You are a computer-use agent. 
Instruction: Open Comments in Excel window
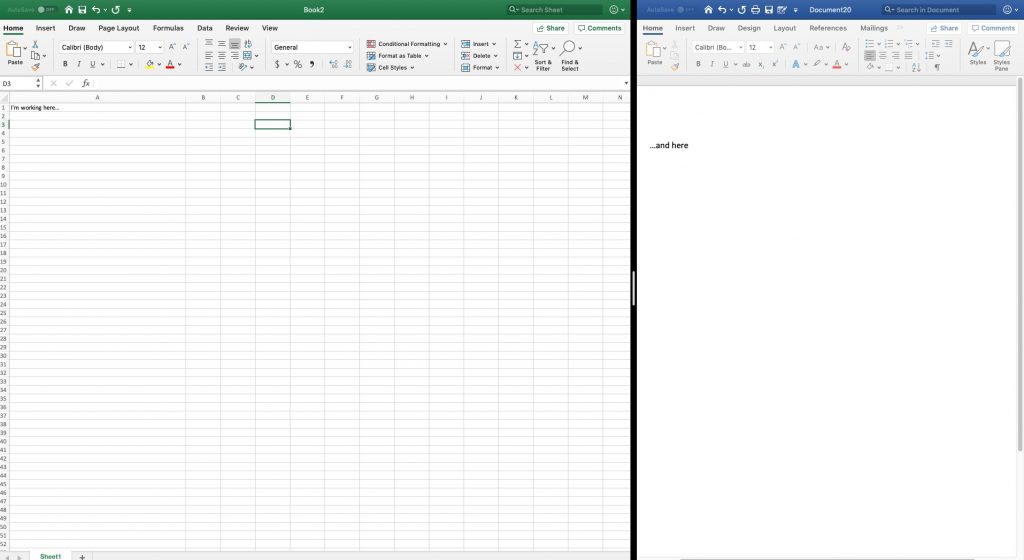tap(600, 28)
